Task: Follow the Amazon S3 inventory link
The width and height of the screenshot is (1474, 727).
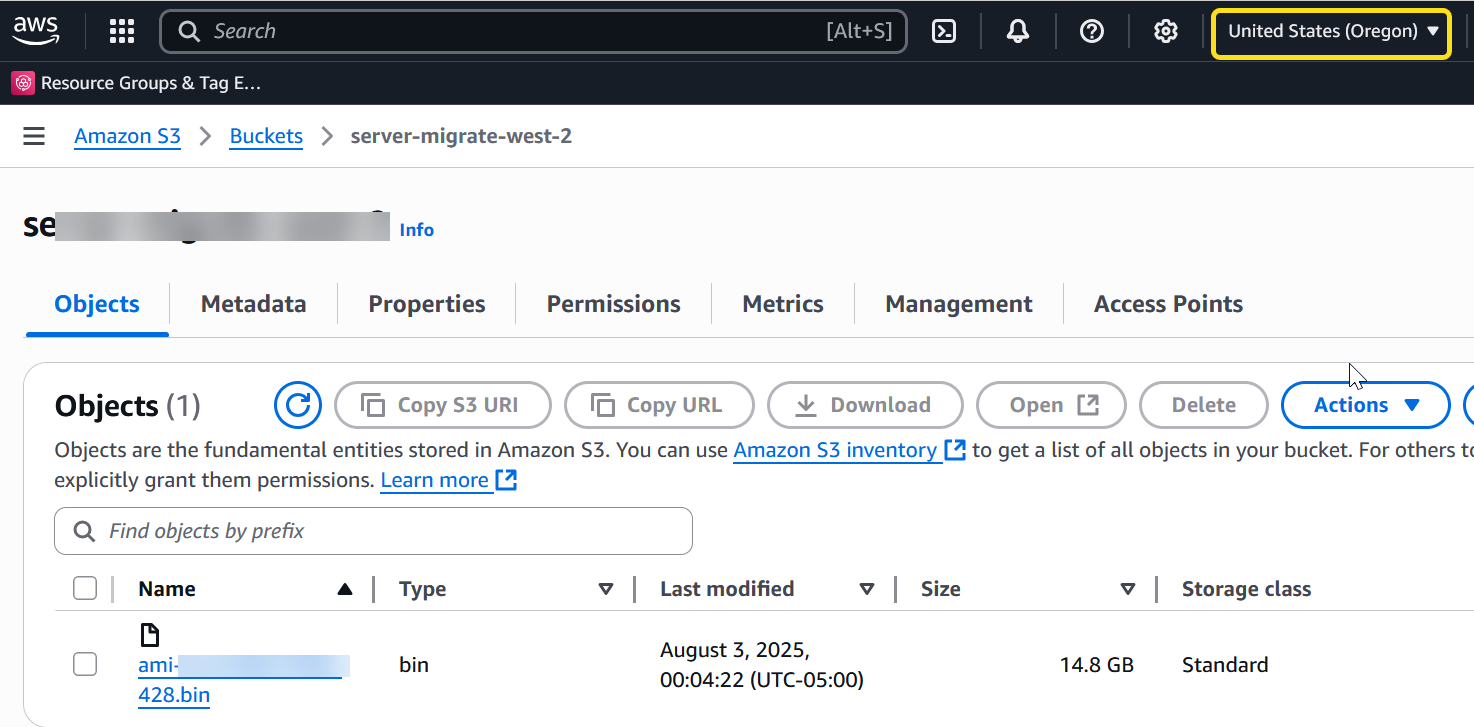Action: coord(835,450)
